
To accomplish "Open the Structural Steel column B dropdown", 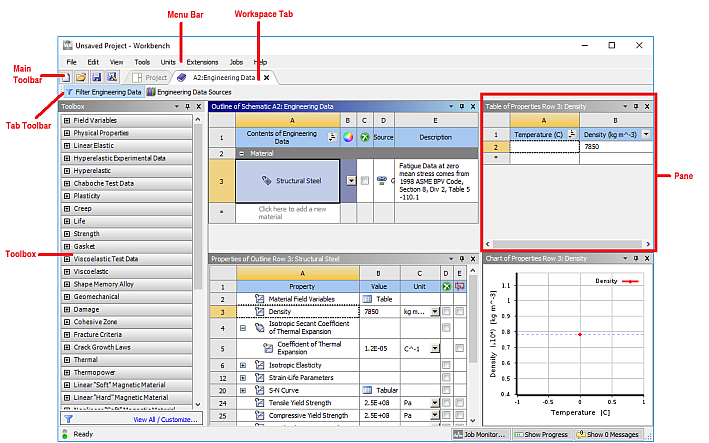I will pyautogui.click(x=351, y=180).
